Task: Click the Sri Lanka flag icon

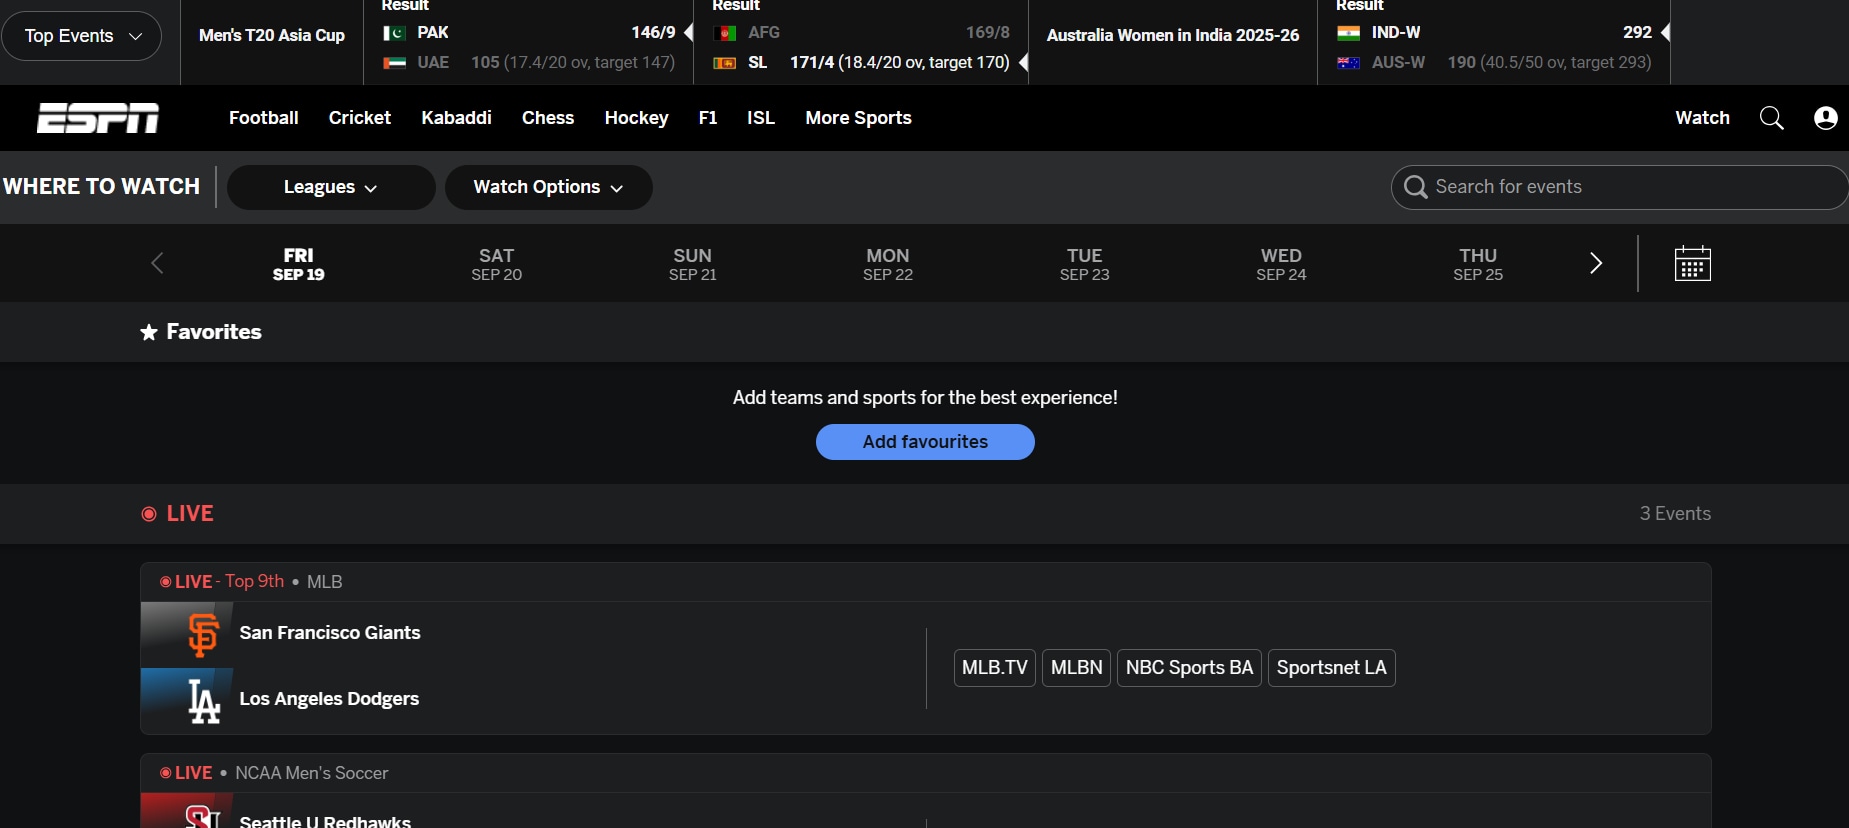Action: point(725,63)
